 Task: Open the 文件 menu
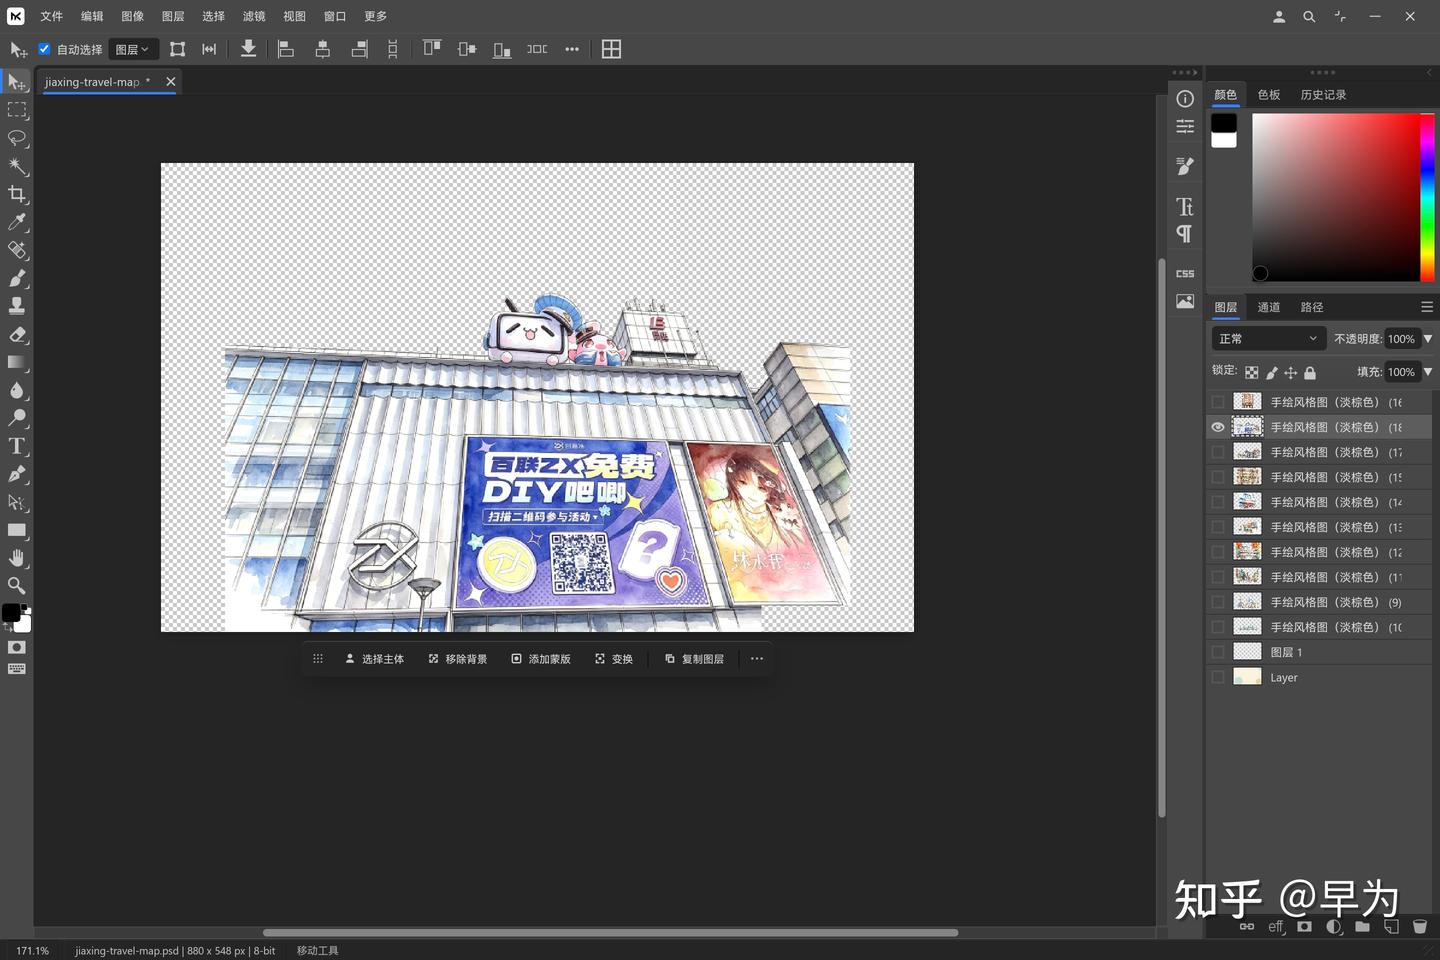[51, 17]
